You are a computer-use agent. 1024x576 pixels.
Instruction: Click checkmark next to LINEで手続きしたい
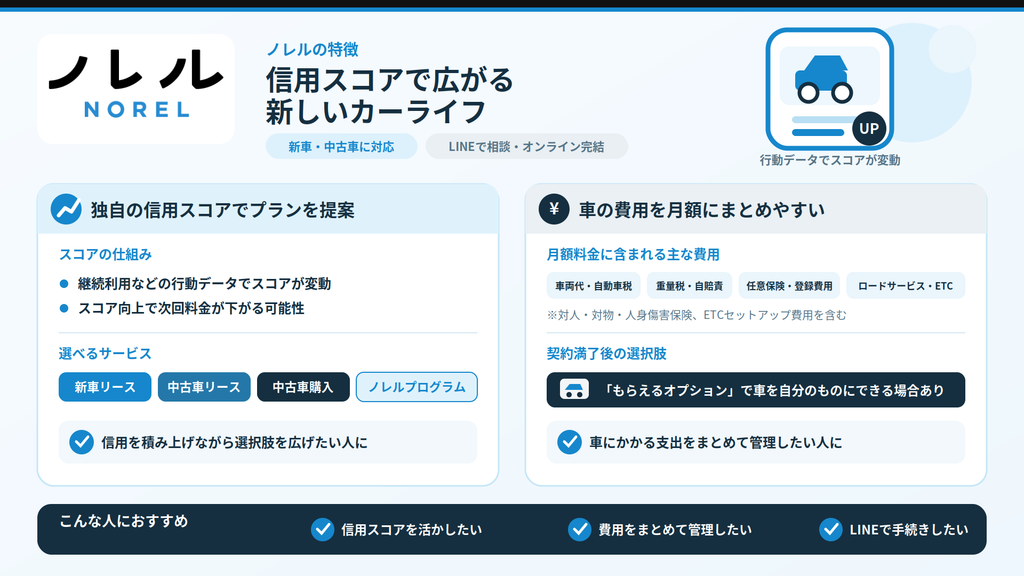pos(831,529)
